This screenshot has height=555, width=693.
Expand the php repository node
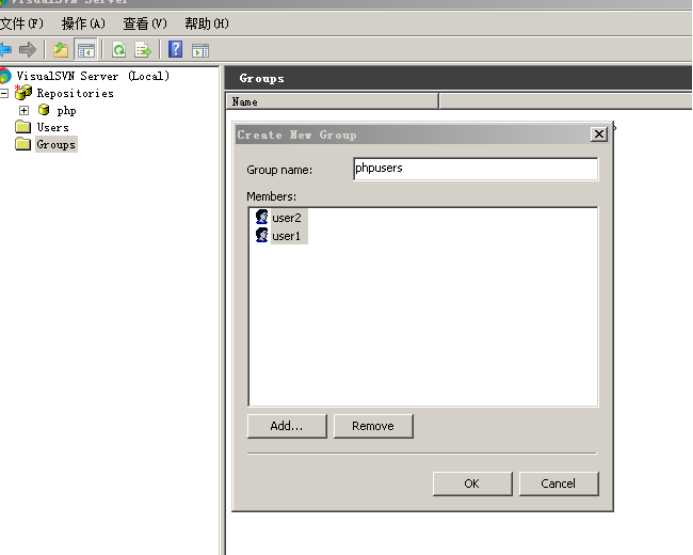click(x=24, y=110)
